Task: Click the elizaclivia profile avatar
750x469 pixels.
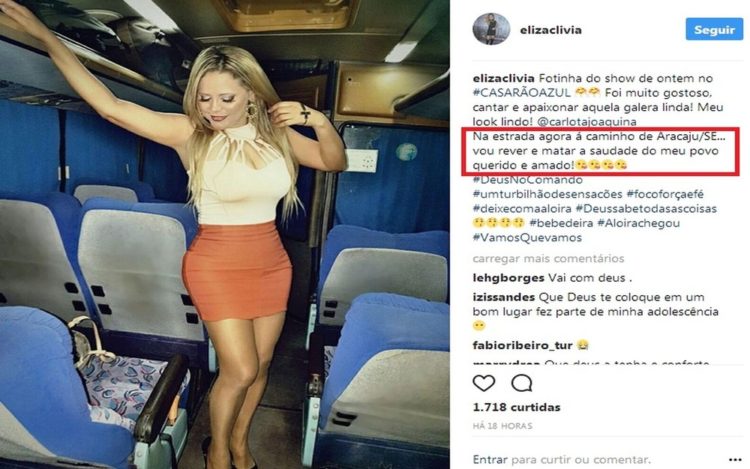Action: (x=491, y=29)
